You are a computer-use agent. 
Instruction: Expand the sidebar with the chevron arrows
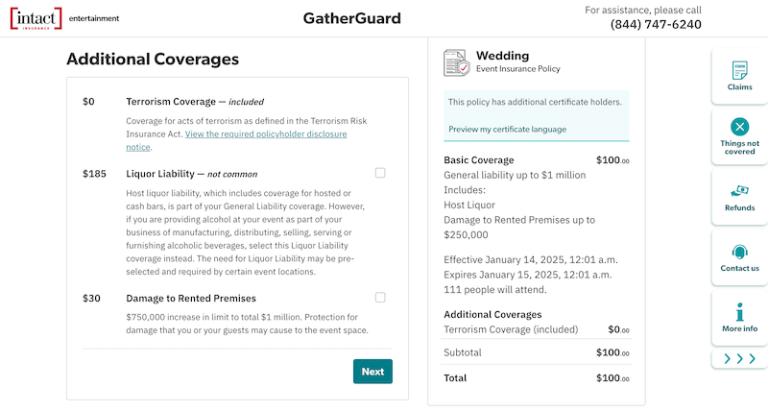pos(739,358)
